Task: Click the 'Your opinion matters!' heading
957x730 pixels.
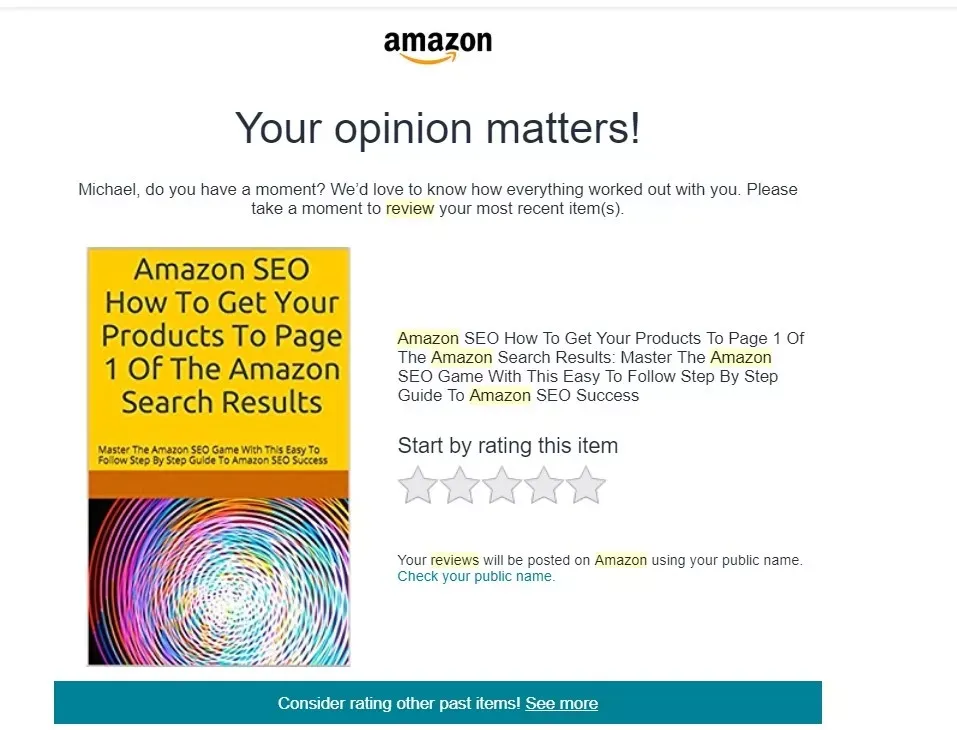Action: (438, 128)
